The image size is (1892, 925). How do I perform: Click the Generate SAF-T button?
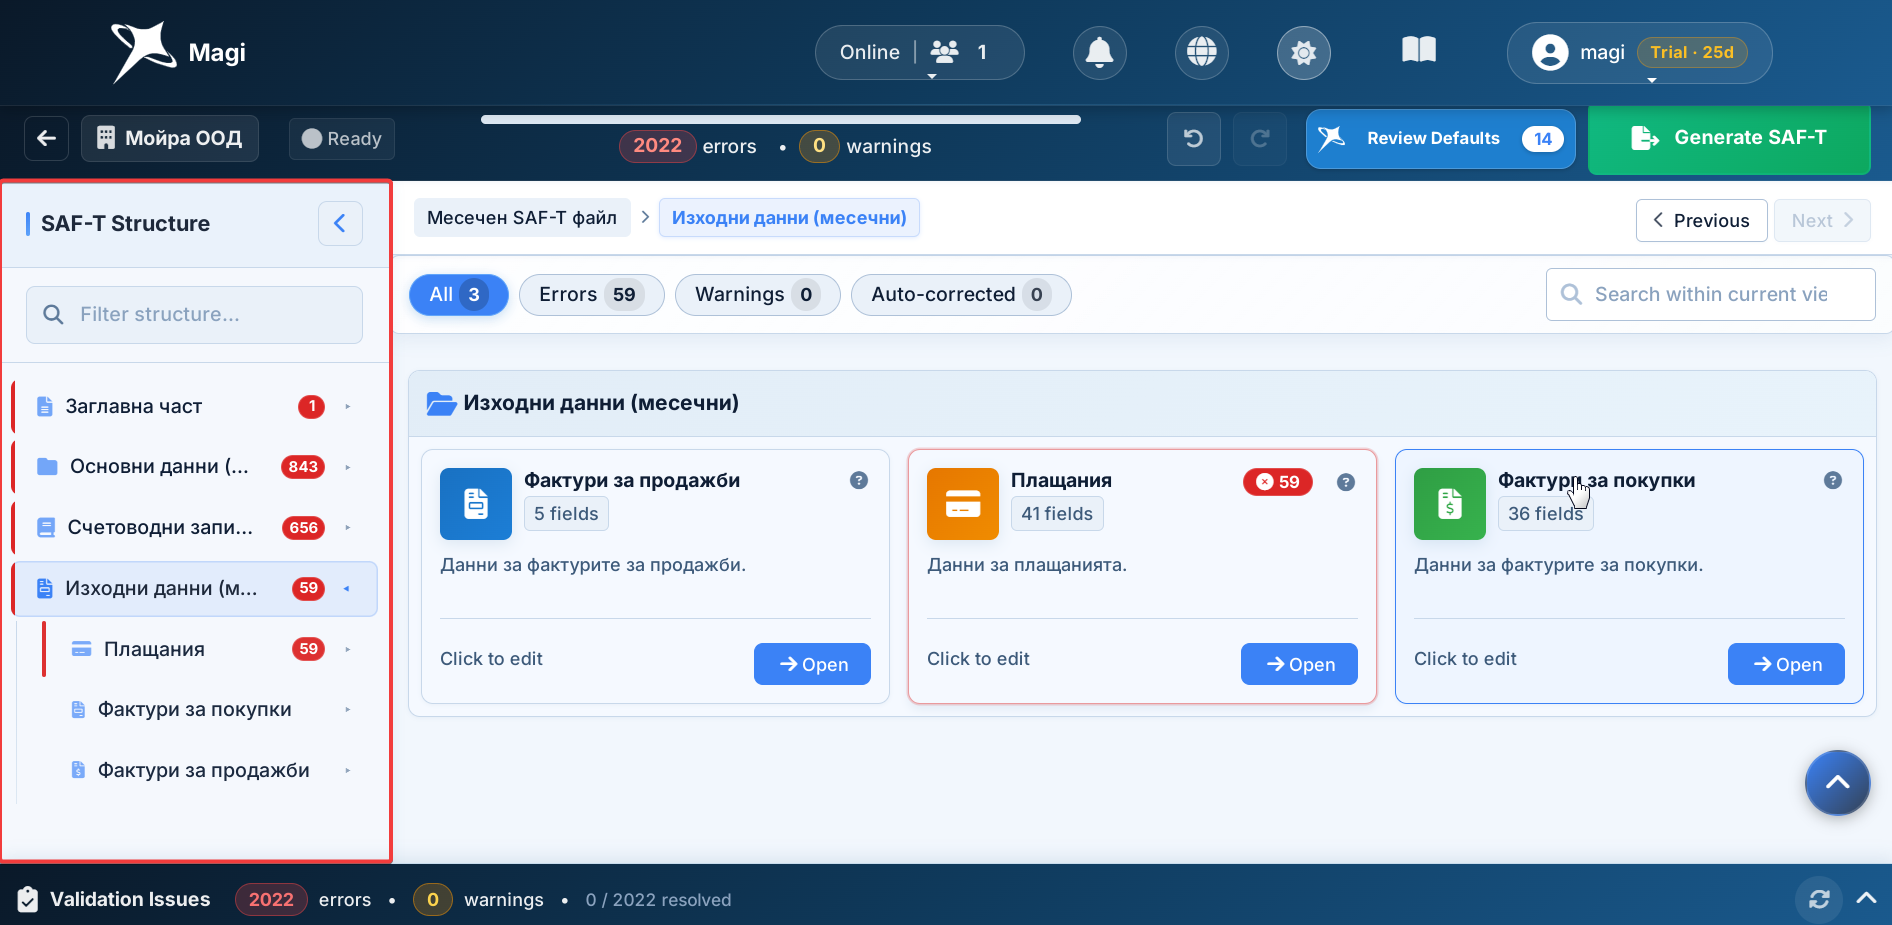pos(1729,138)
